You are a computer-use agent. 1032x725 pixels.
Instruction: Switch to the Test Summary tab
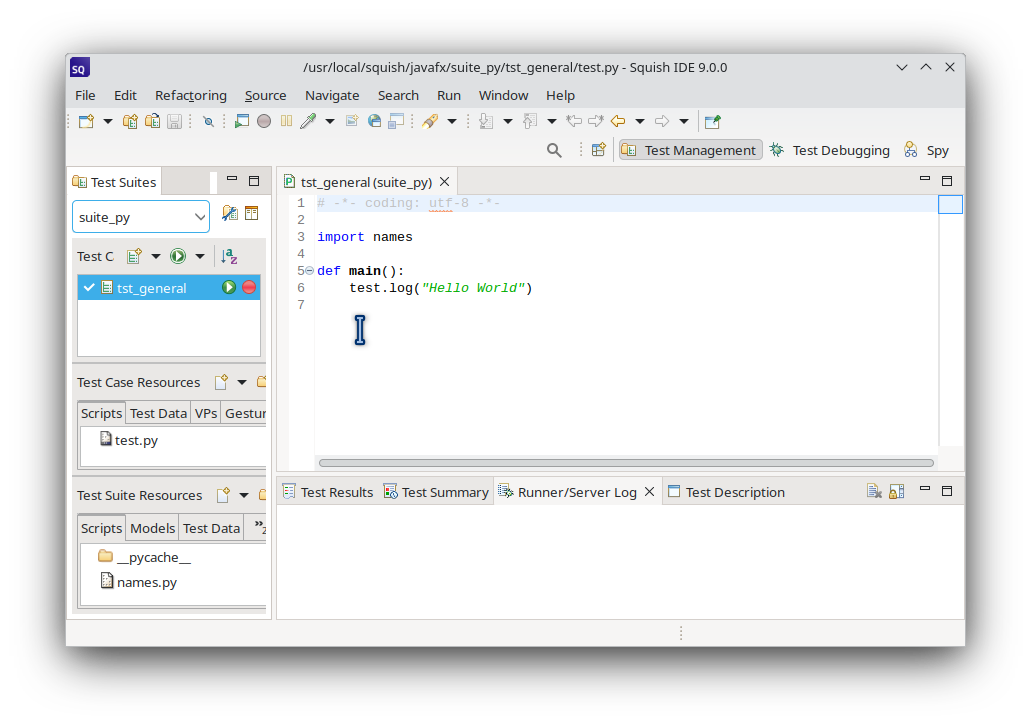click(x=445, y=491)
